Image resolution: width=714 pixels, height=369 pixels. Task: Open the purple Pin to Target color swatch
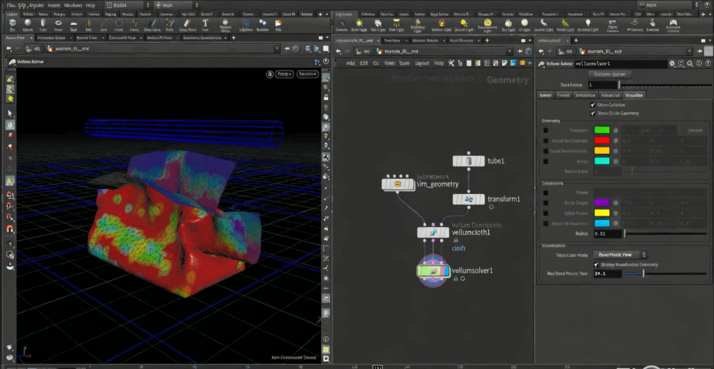tap(602, 203)
